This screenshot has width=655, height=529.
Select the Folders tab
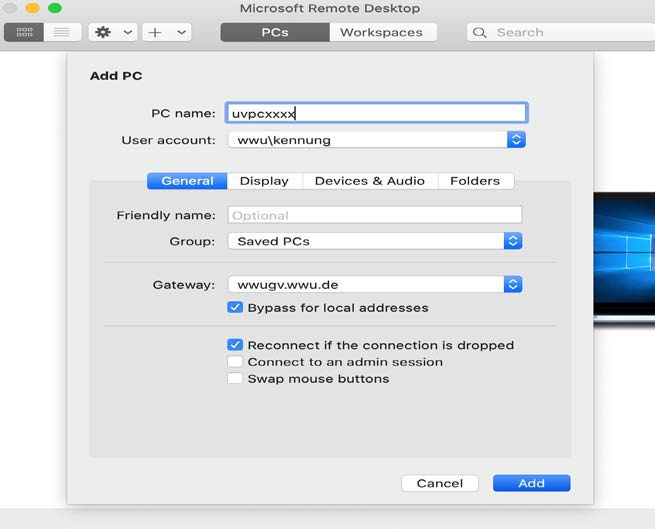point(475,181)
